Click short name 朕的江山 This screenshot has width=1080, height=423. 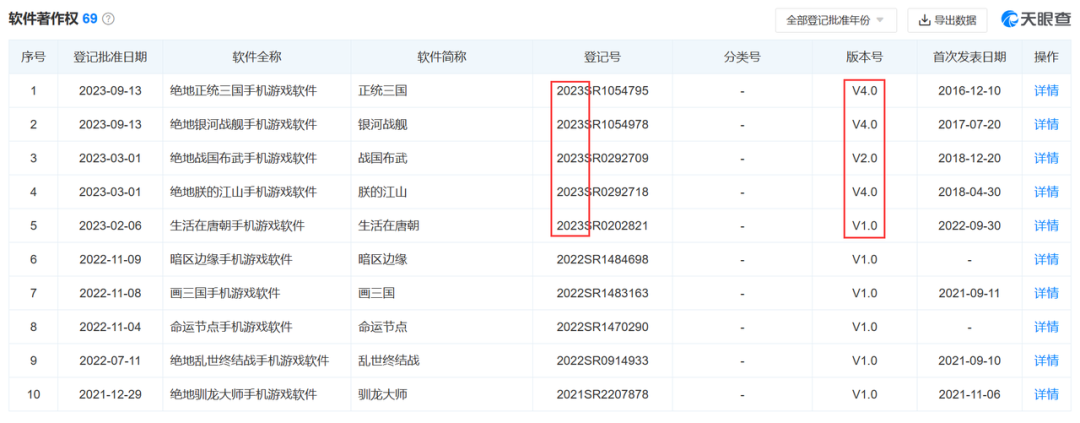[383, 192]
